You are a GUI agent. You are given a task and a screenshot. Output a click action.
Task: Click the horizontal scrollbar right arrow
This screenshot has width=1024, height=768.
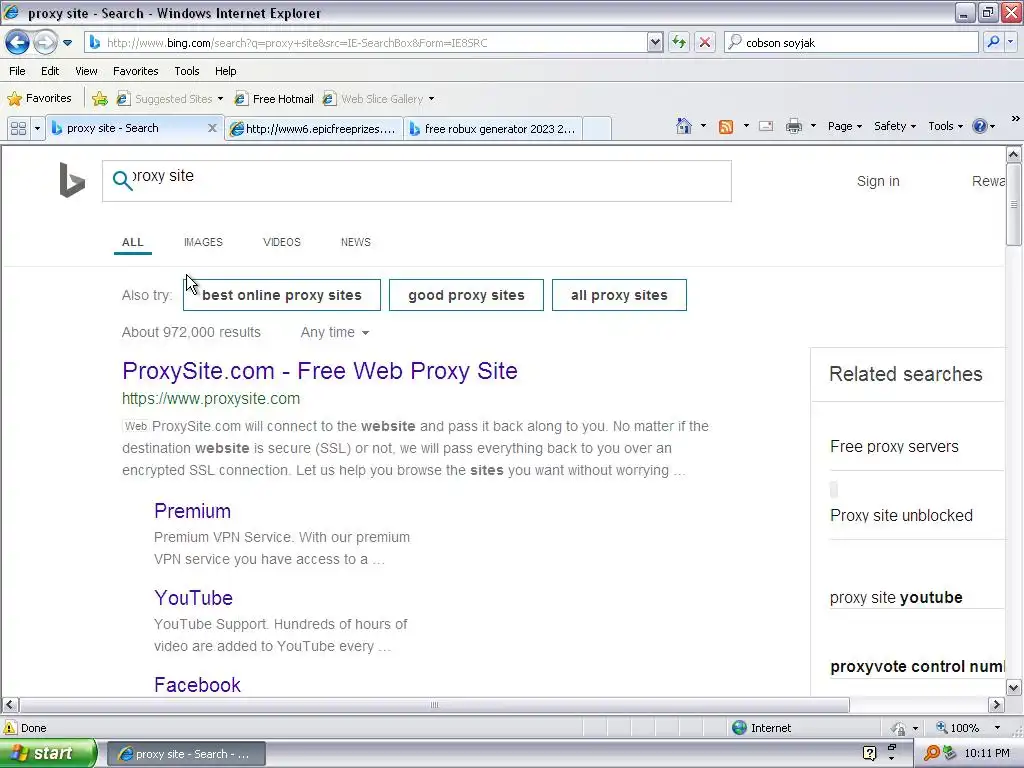pyautogui.click(x=996, y=705)
